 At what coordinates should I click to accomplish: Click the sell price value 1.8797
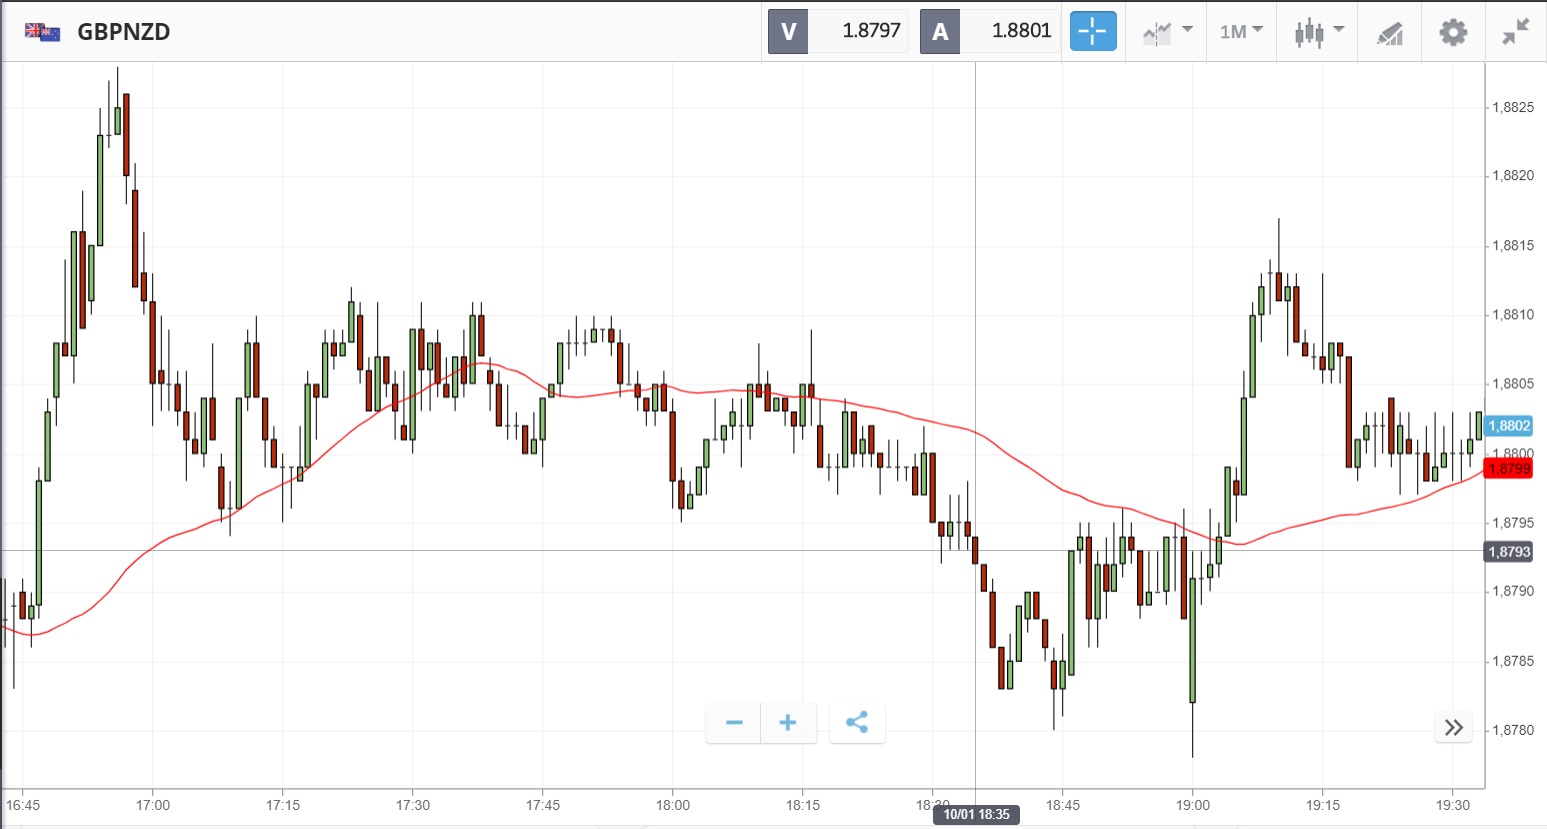click(x=871, y=31)
